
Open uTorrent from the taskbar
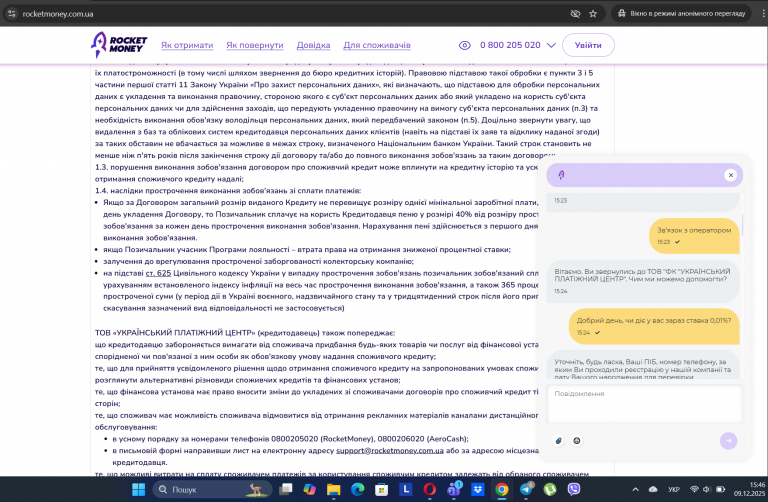point(550,489)
